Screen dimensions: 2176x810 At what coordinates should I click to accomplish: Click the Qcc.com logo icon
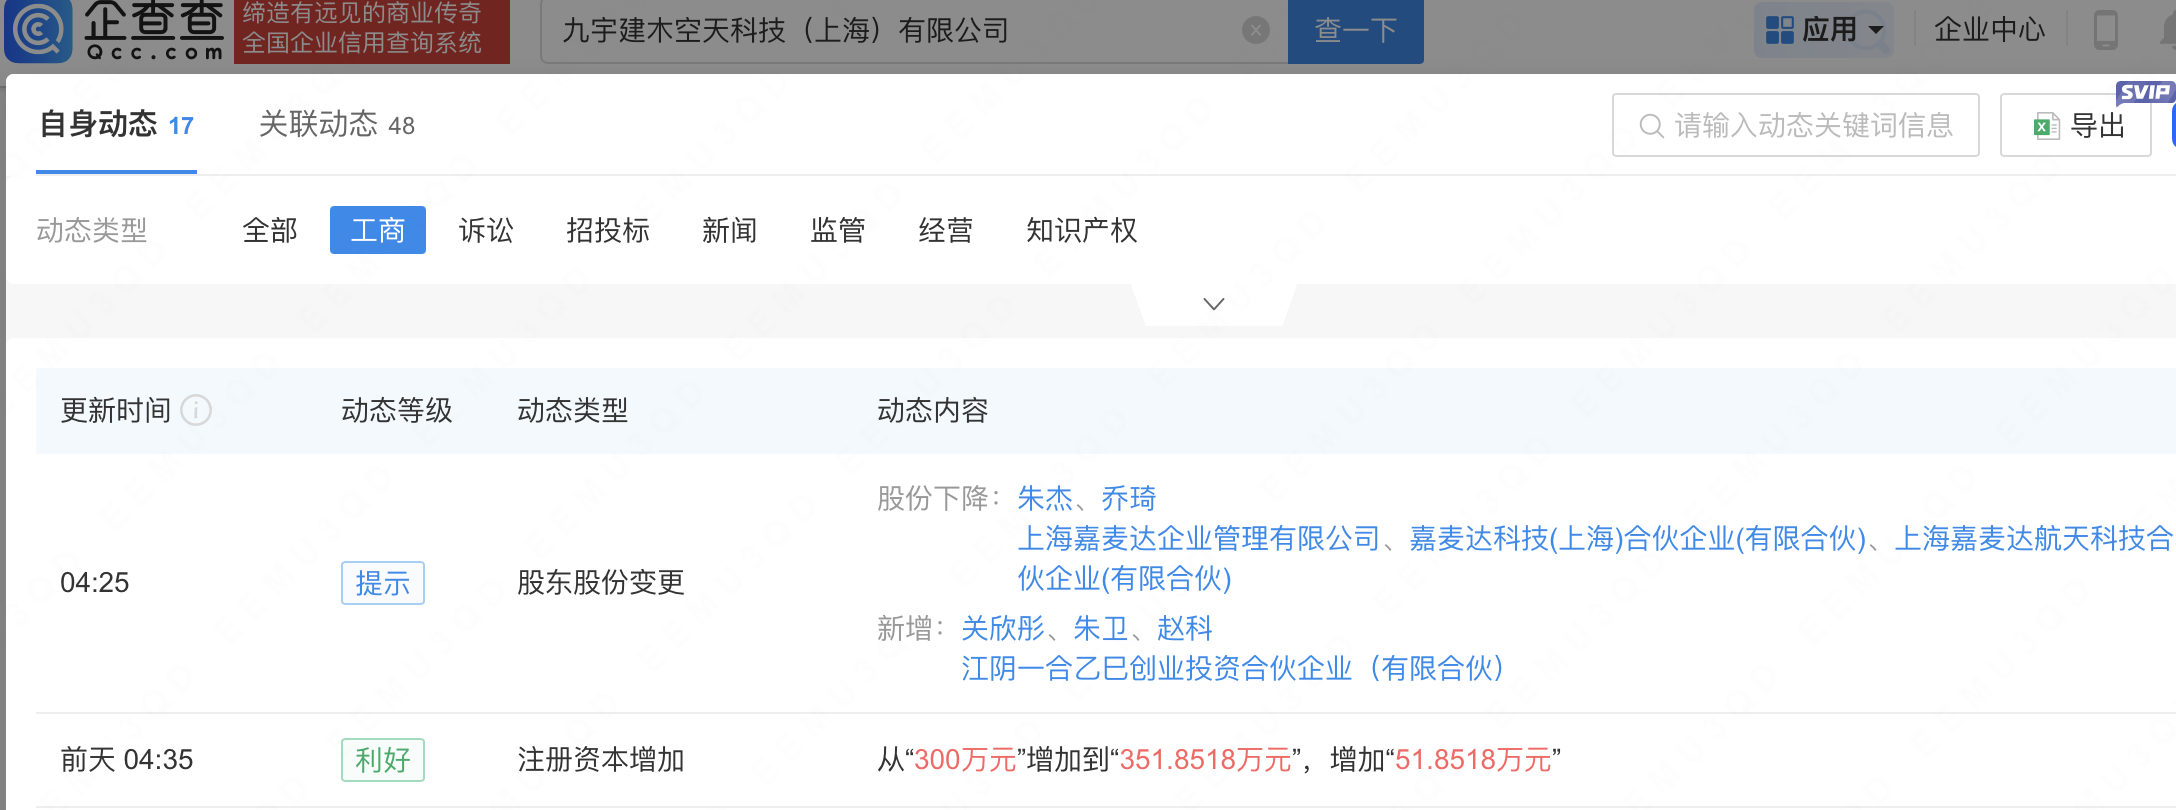(40, 30)
